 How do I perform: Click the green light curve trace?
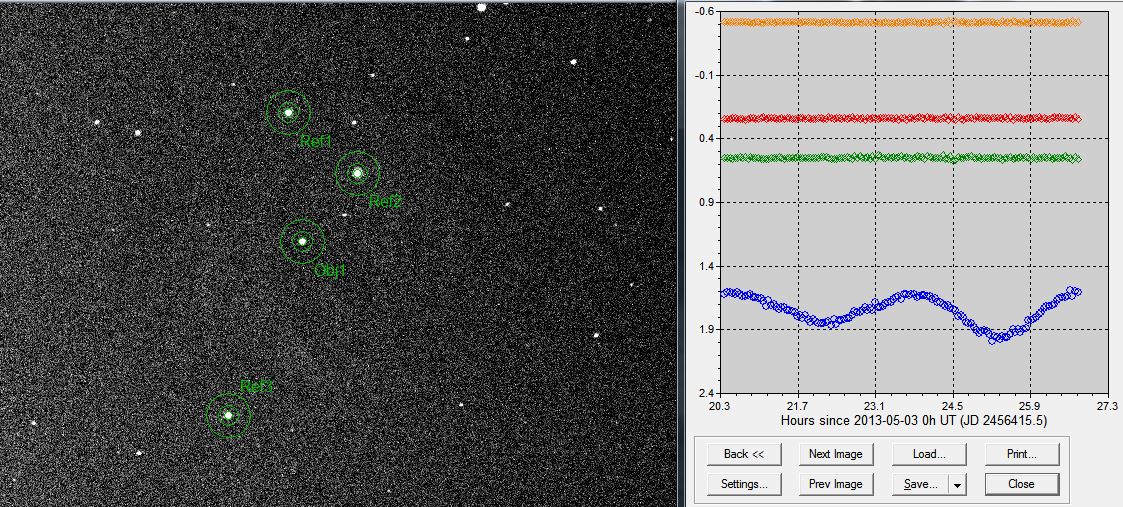900,158
